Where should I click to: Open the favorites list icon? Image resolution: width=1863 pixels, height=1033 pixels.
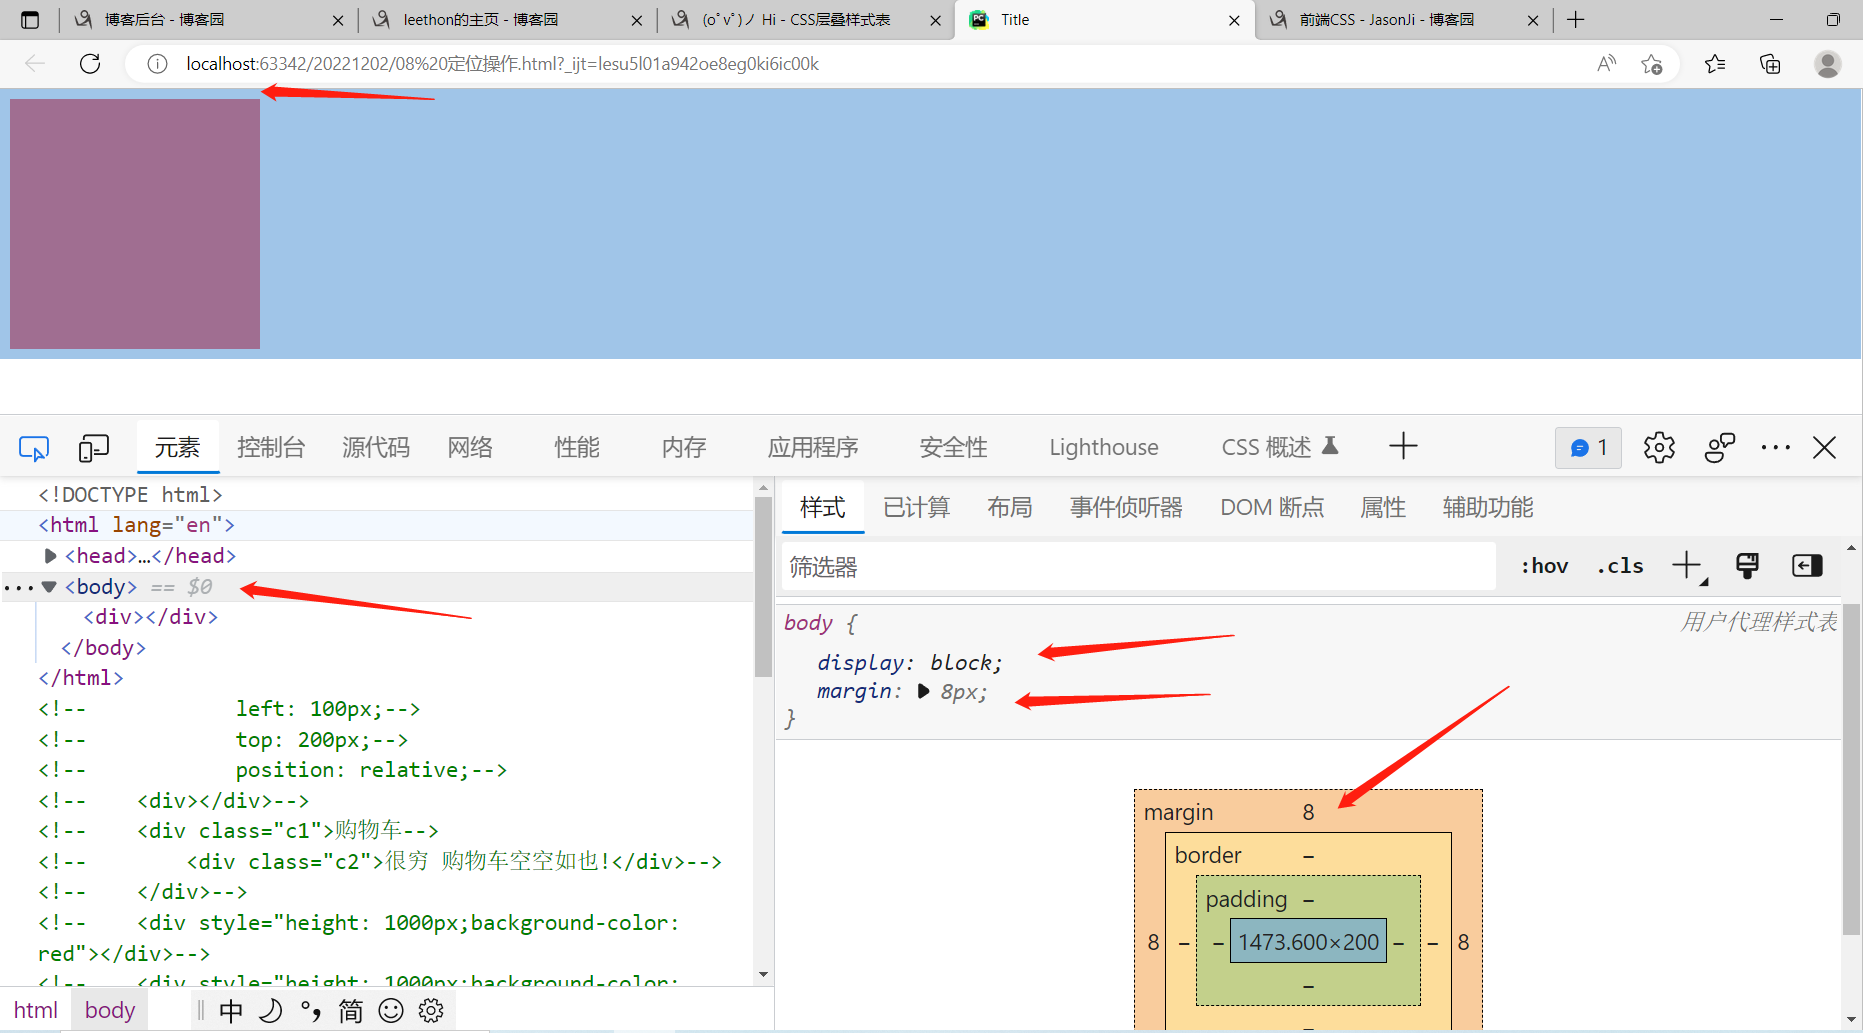click(1715, 64)
